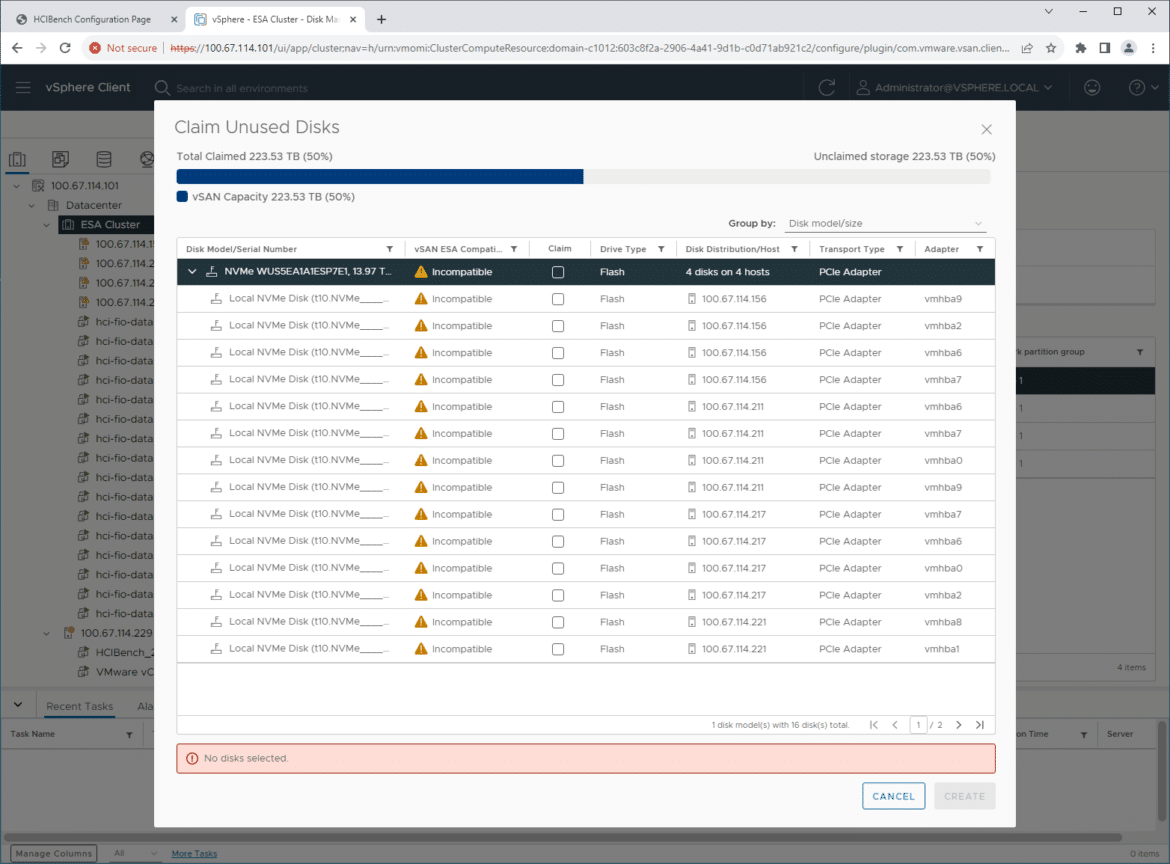This screenshot has height=864, width=1170.
Task: Check claim box for 100.67.114.221 vmhba1 disk
Action: click(557, 649)
